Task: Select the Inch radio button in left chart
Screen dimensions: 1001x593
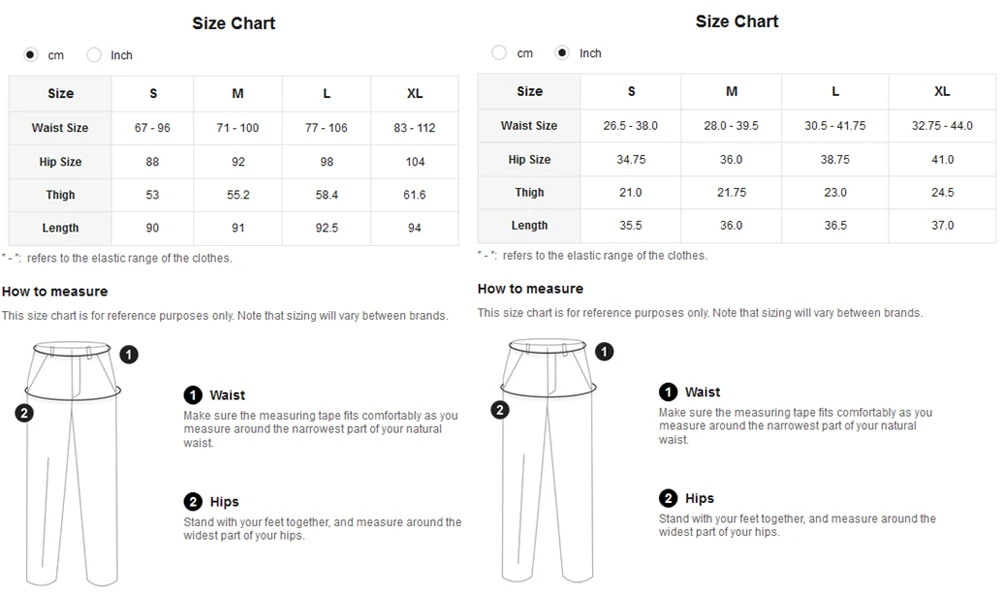Action: (94, 55)
